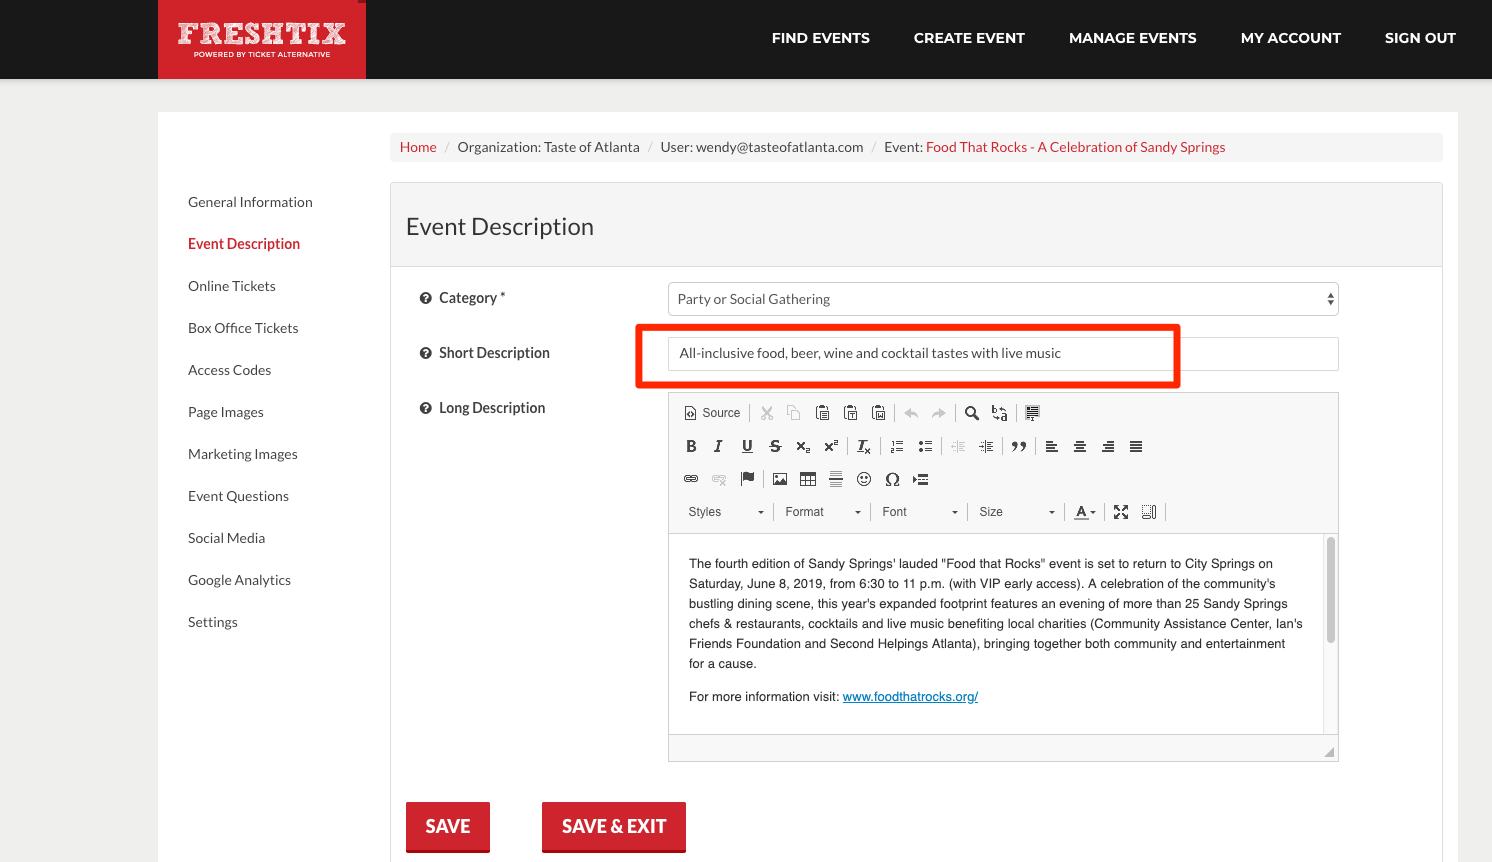Align text right

pos(1108,446)
